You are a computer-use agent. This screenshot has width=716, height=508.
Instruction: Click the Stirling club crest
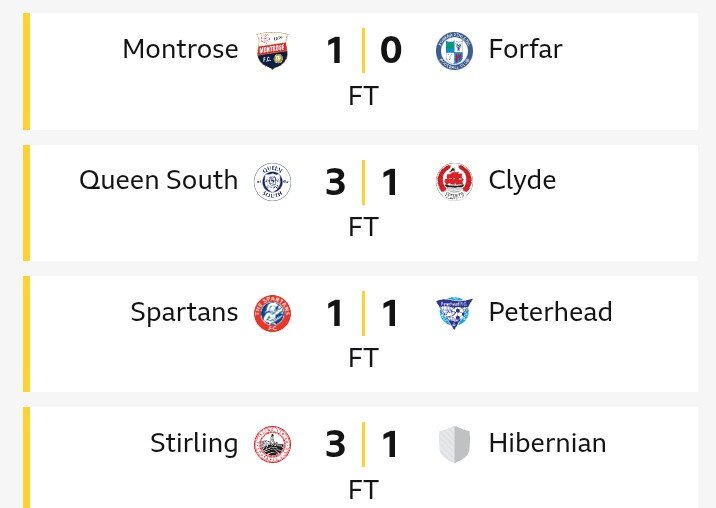click(x=272, y=444)
